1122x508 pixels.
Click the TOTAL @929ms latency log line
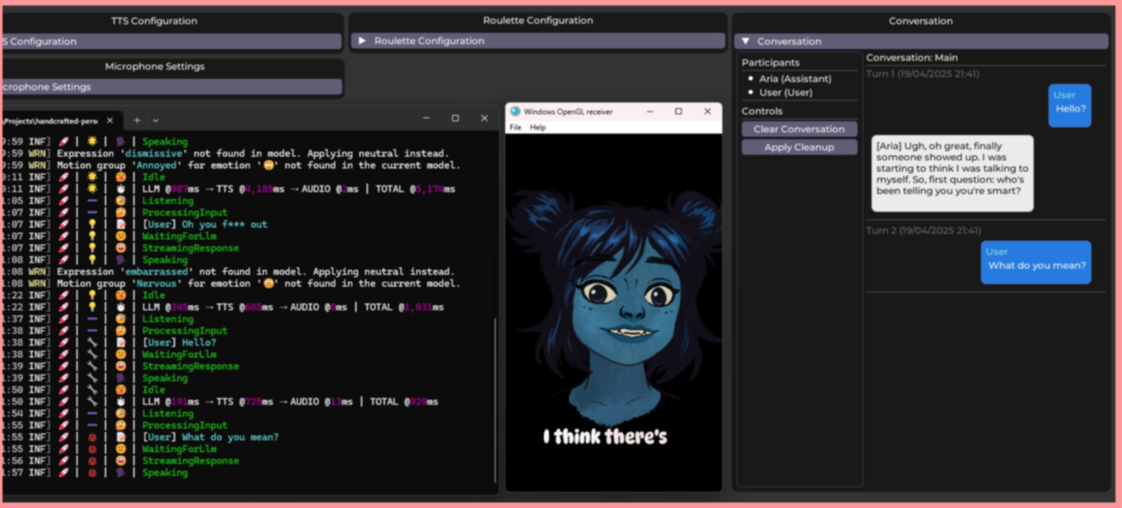click(219, 402)
